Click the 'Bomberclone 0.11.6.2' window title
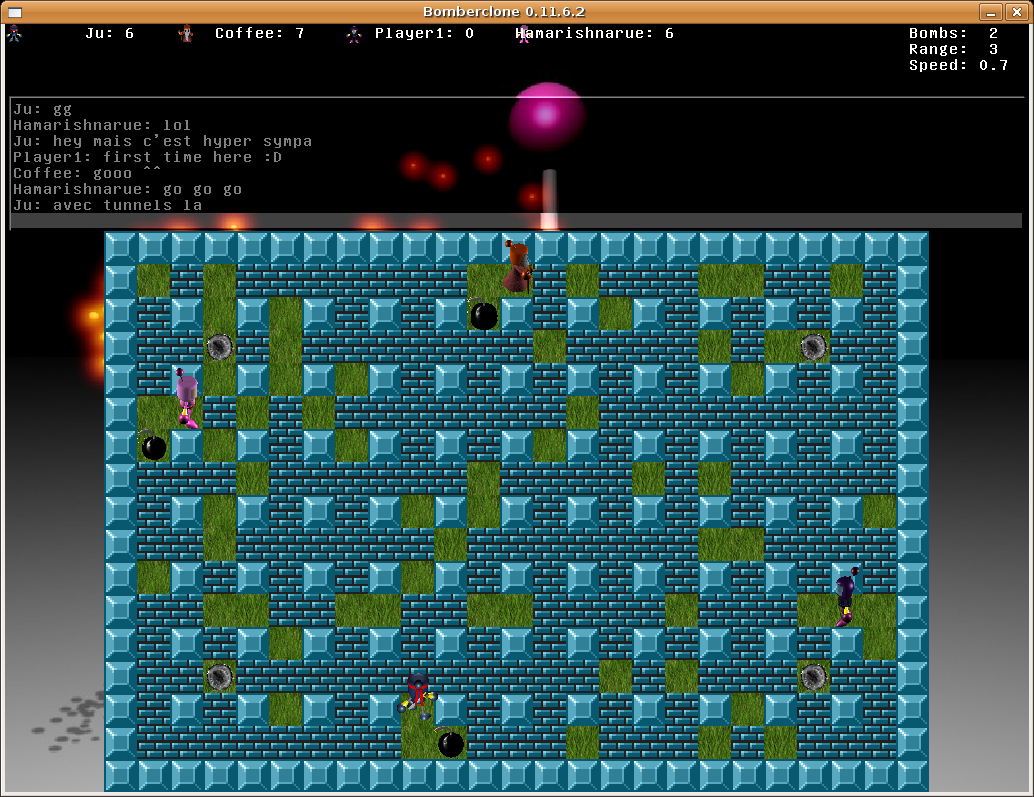This screenshot has height=797, width=1034. point(504,12)
